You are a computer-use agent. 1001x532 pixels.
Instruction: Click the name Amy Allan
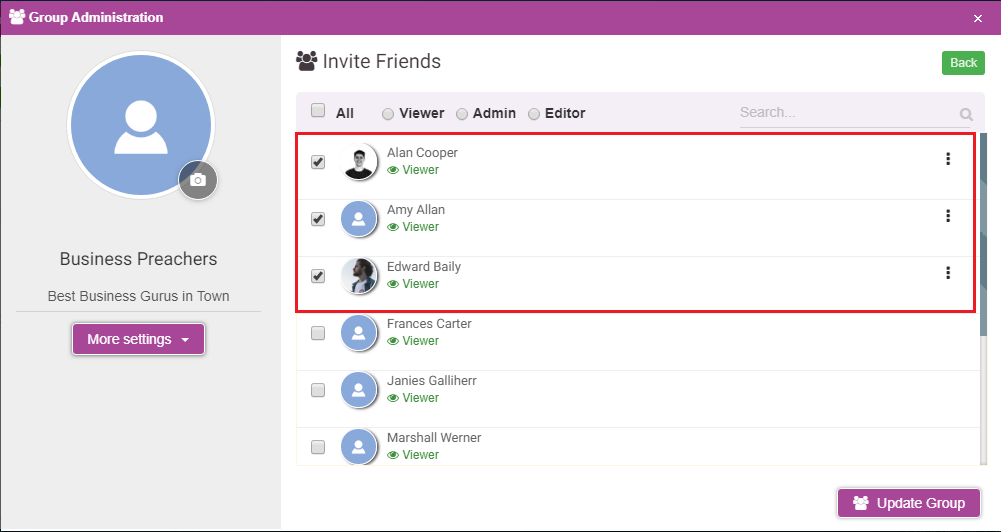(416, 209)
